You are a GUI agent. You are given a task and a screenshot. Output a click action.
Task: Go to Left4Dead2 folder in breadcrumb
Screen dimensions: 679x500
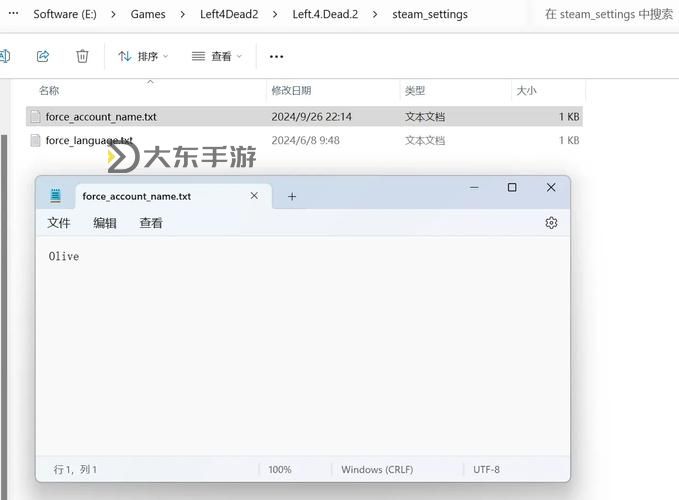pyautogui.click(x=229, y=14)
